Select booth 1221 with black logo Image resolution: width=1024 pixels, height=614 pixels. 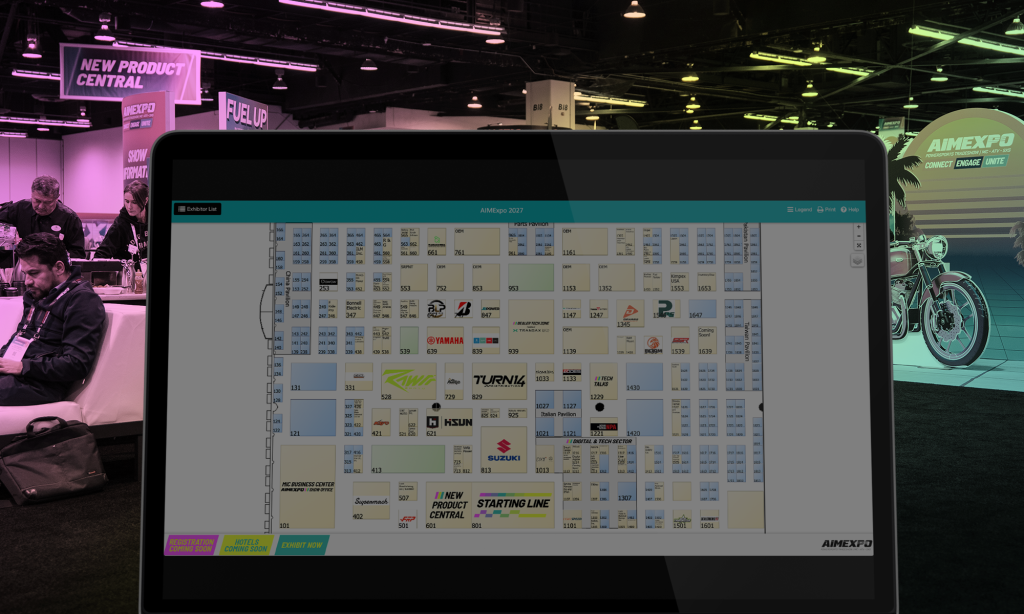coord(603,427)
